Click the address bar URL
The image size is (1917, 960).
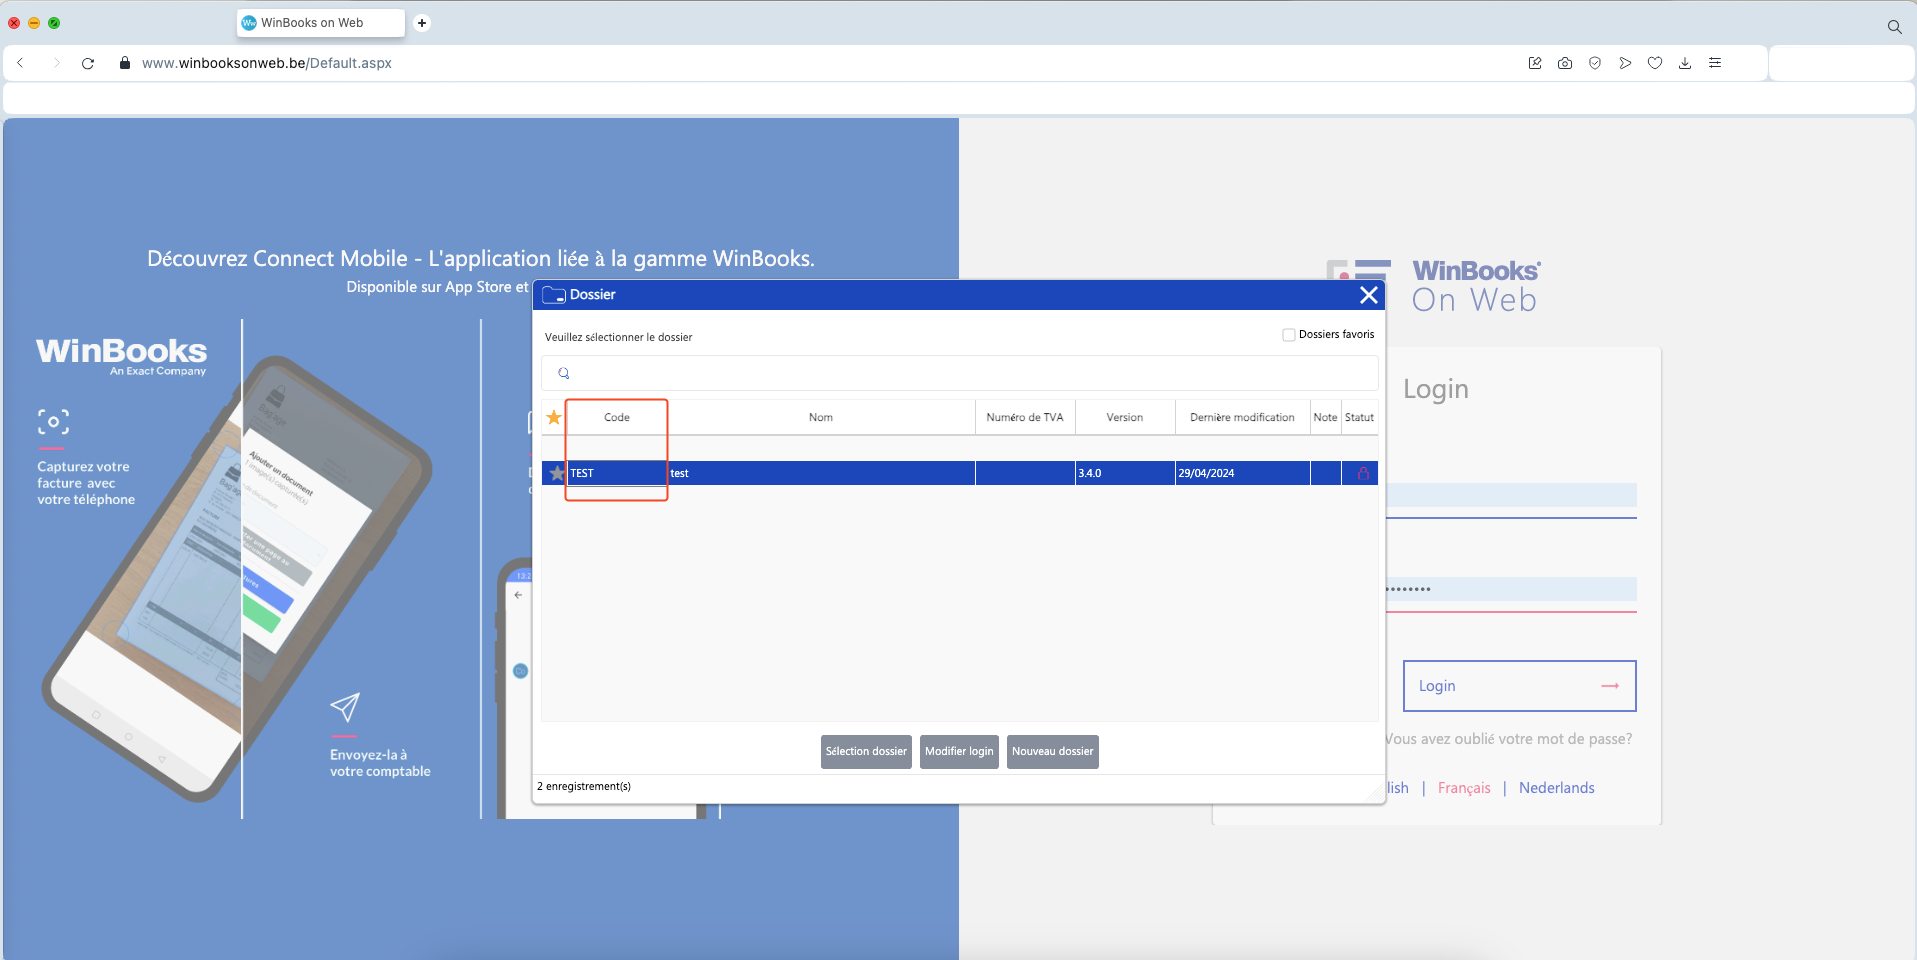(x=266, y=63)
